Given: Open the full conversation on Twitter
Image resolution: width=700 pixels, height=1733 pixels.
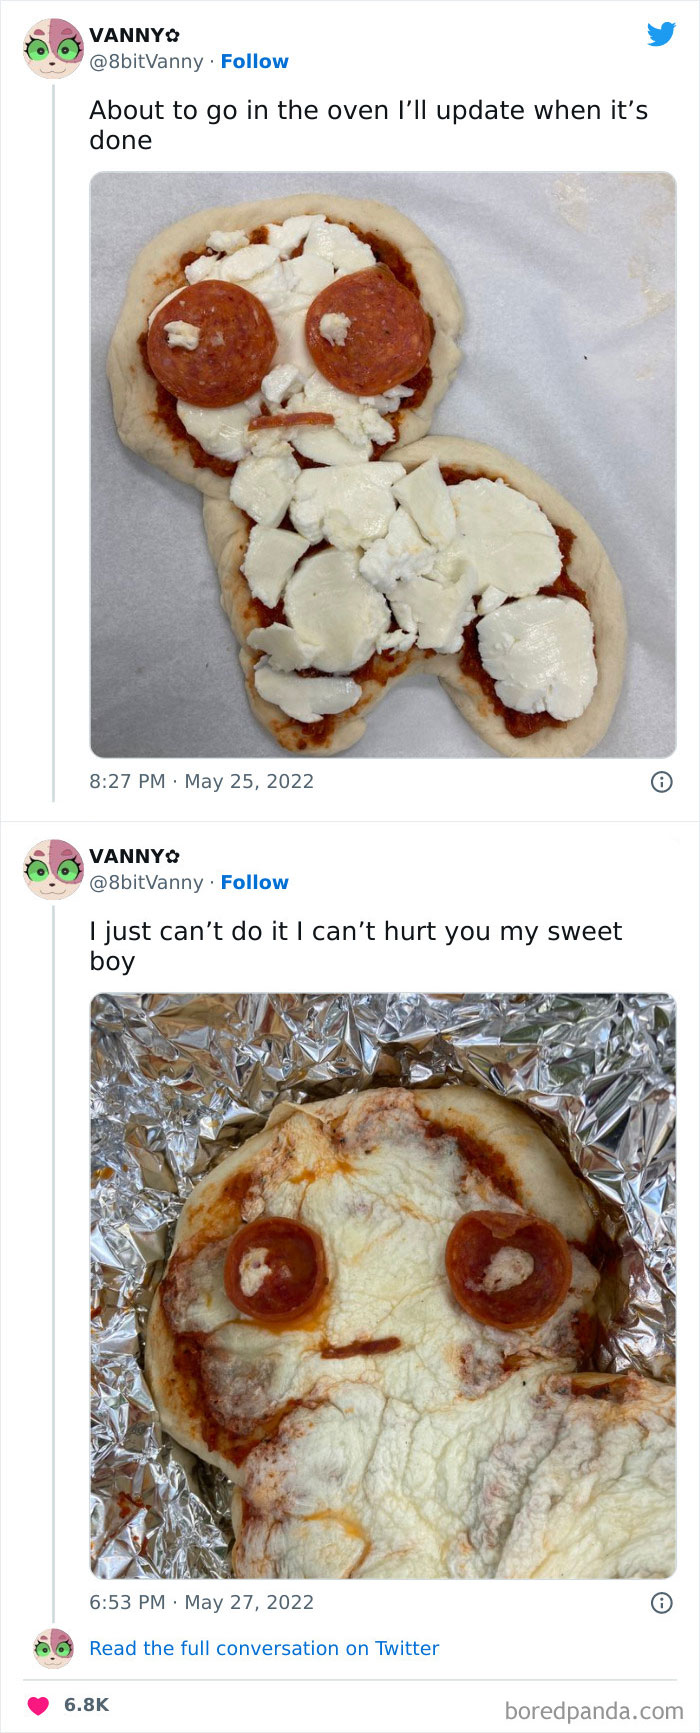Looking at the screenshot, I should [266, 1648].
